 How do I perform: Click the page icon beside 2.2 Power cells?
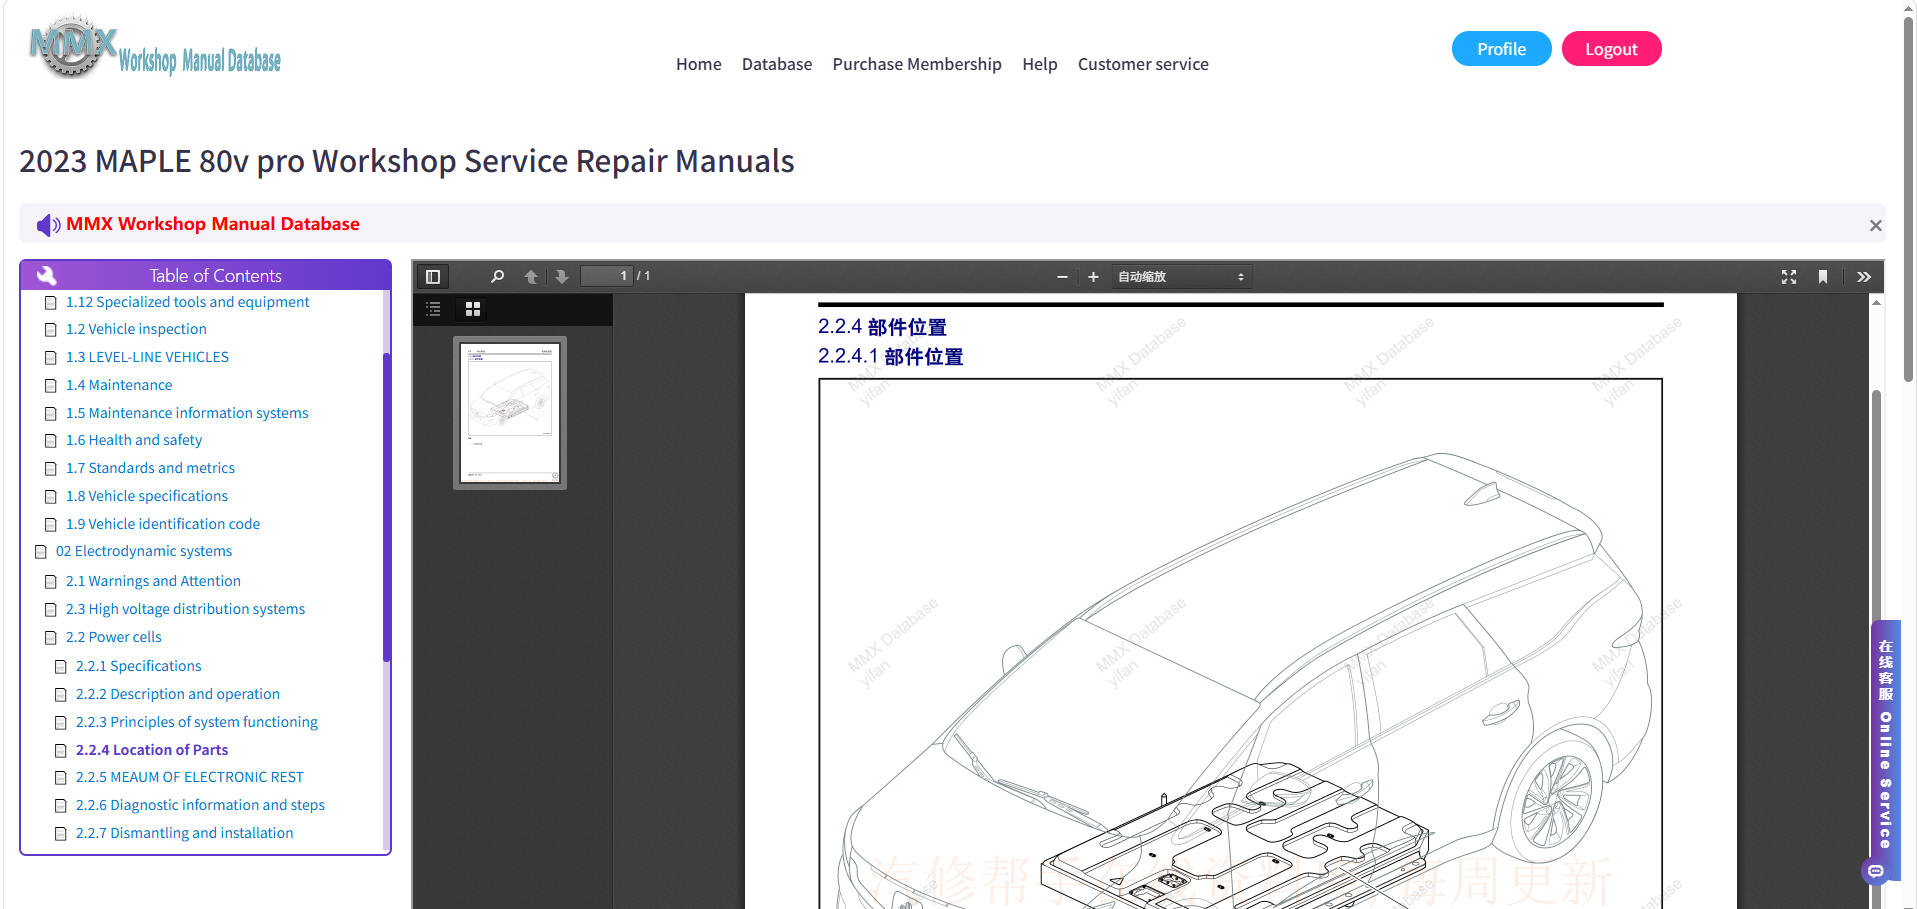tap(50, 638)
